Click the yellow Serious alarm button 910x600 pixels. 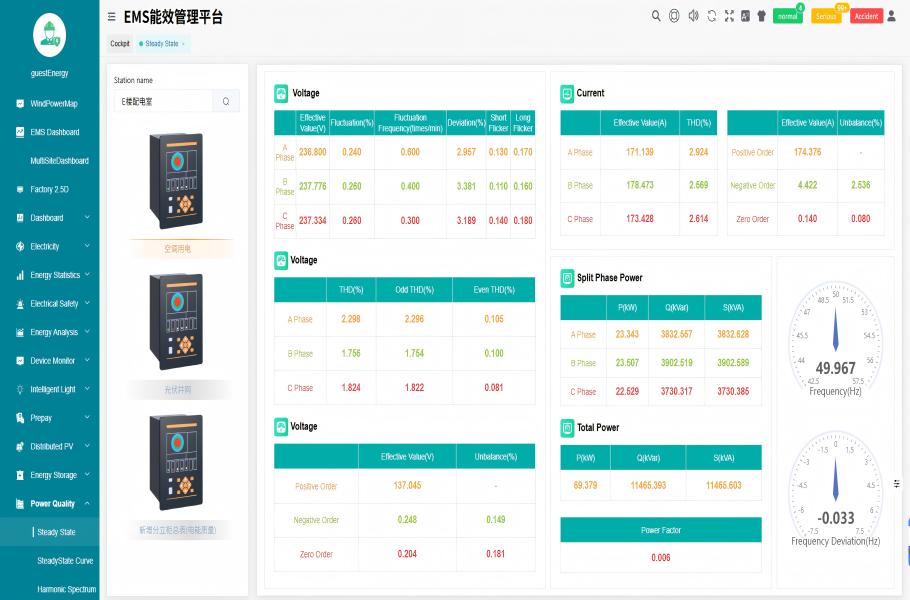826,17
